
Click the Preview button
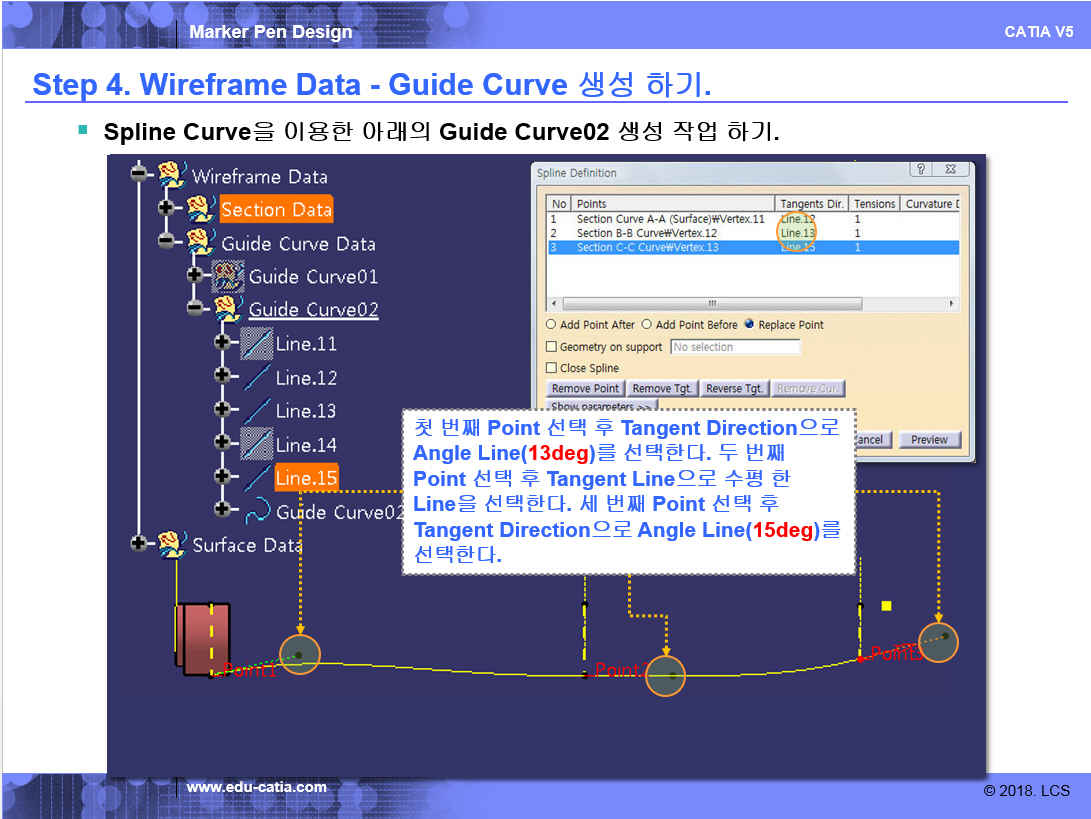929,440
